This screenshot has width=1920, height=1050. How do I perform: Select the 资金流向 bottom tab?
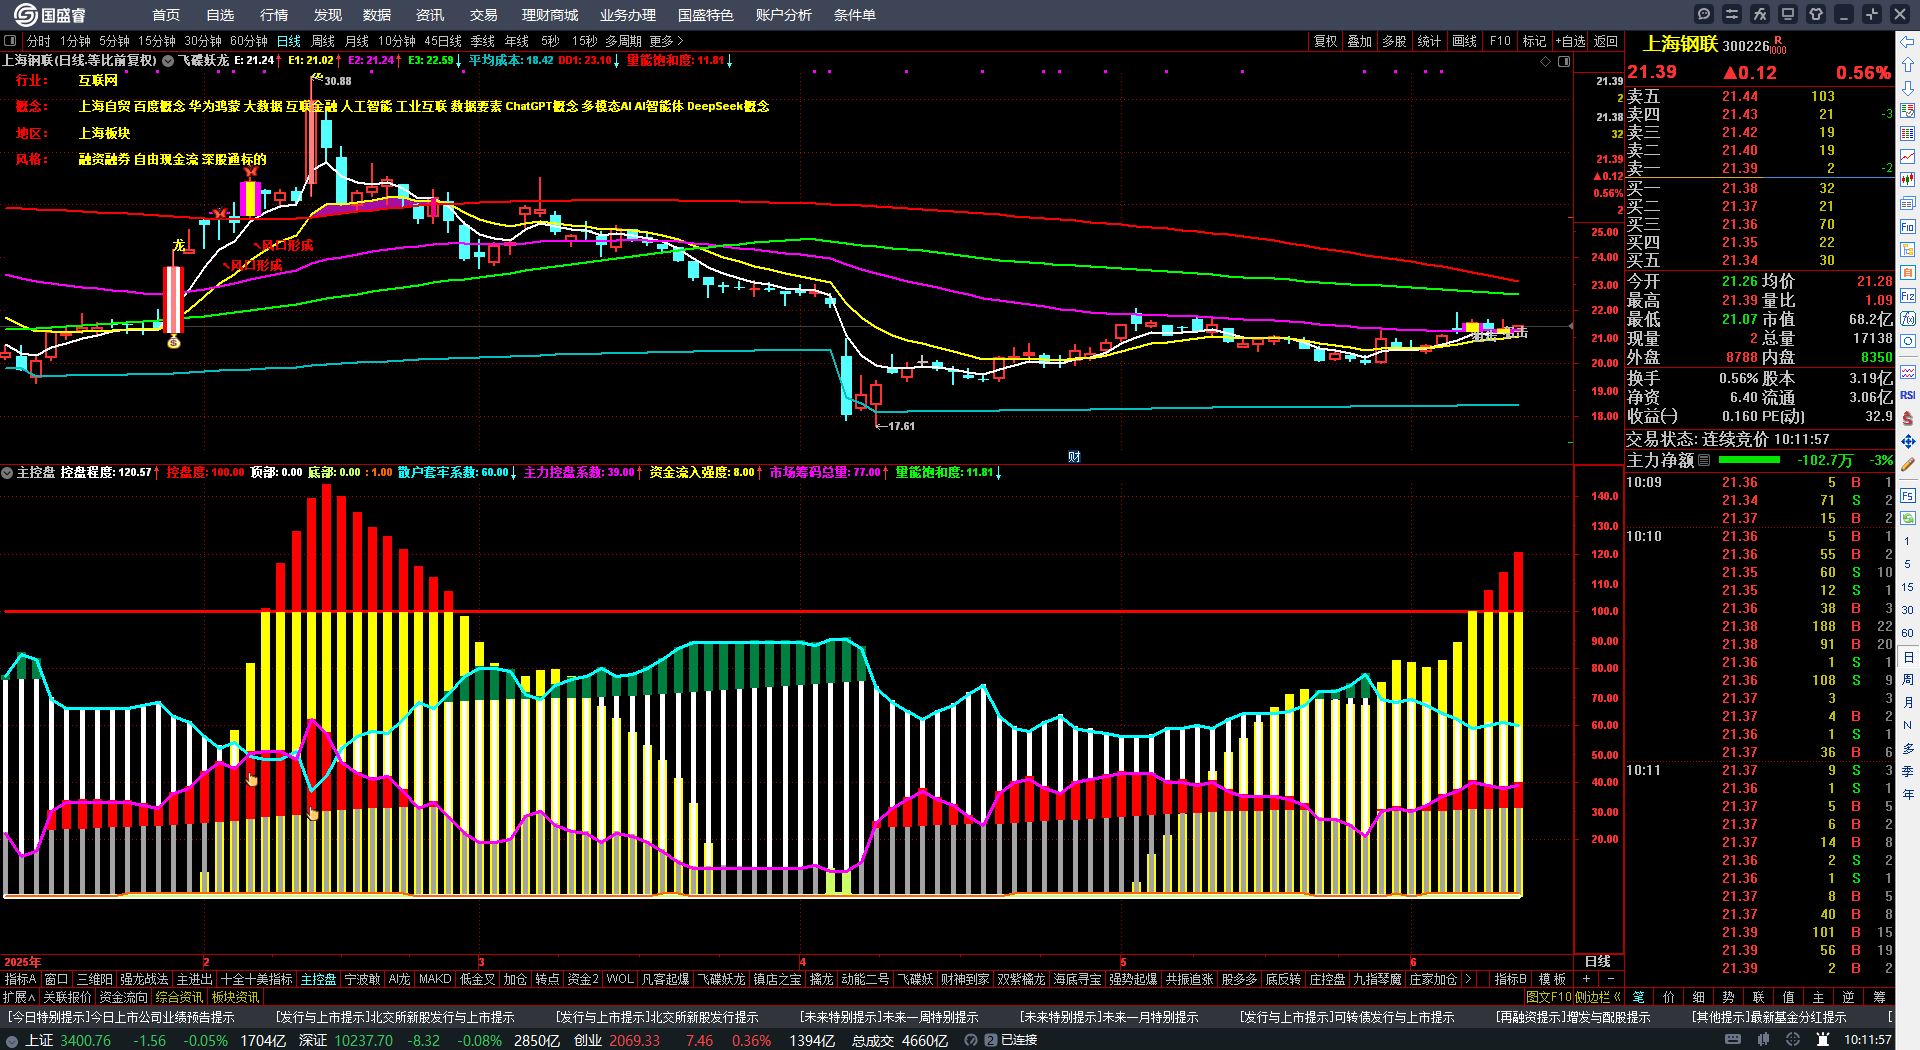coord(124,997)
